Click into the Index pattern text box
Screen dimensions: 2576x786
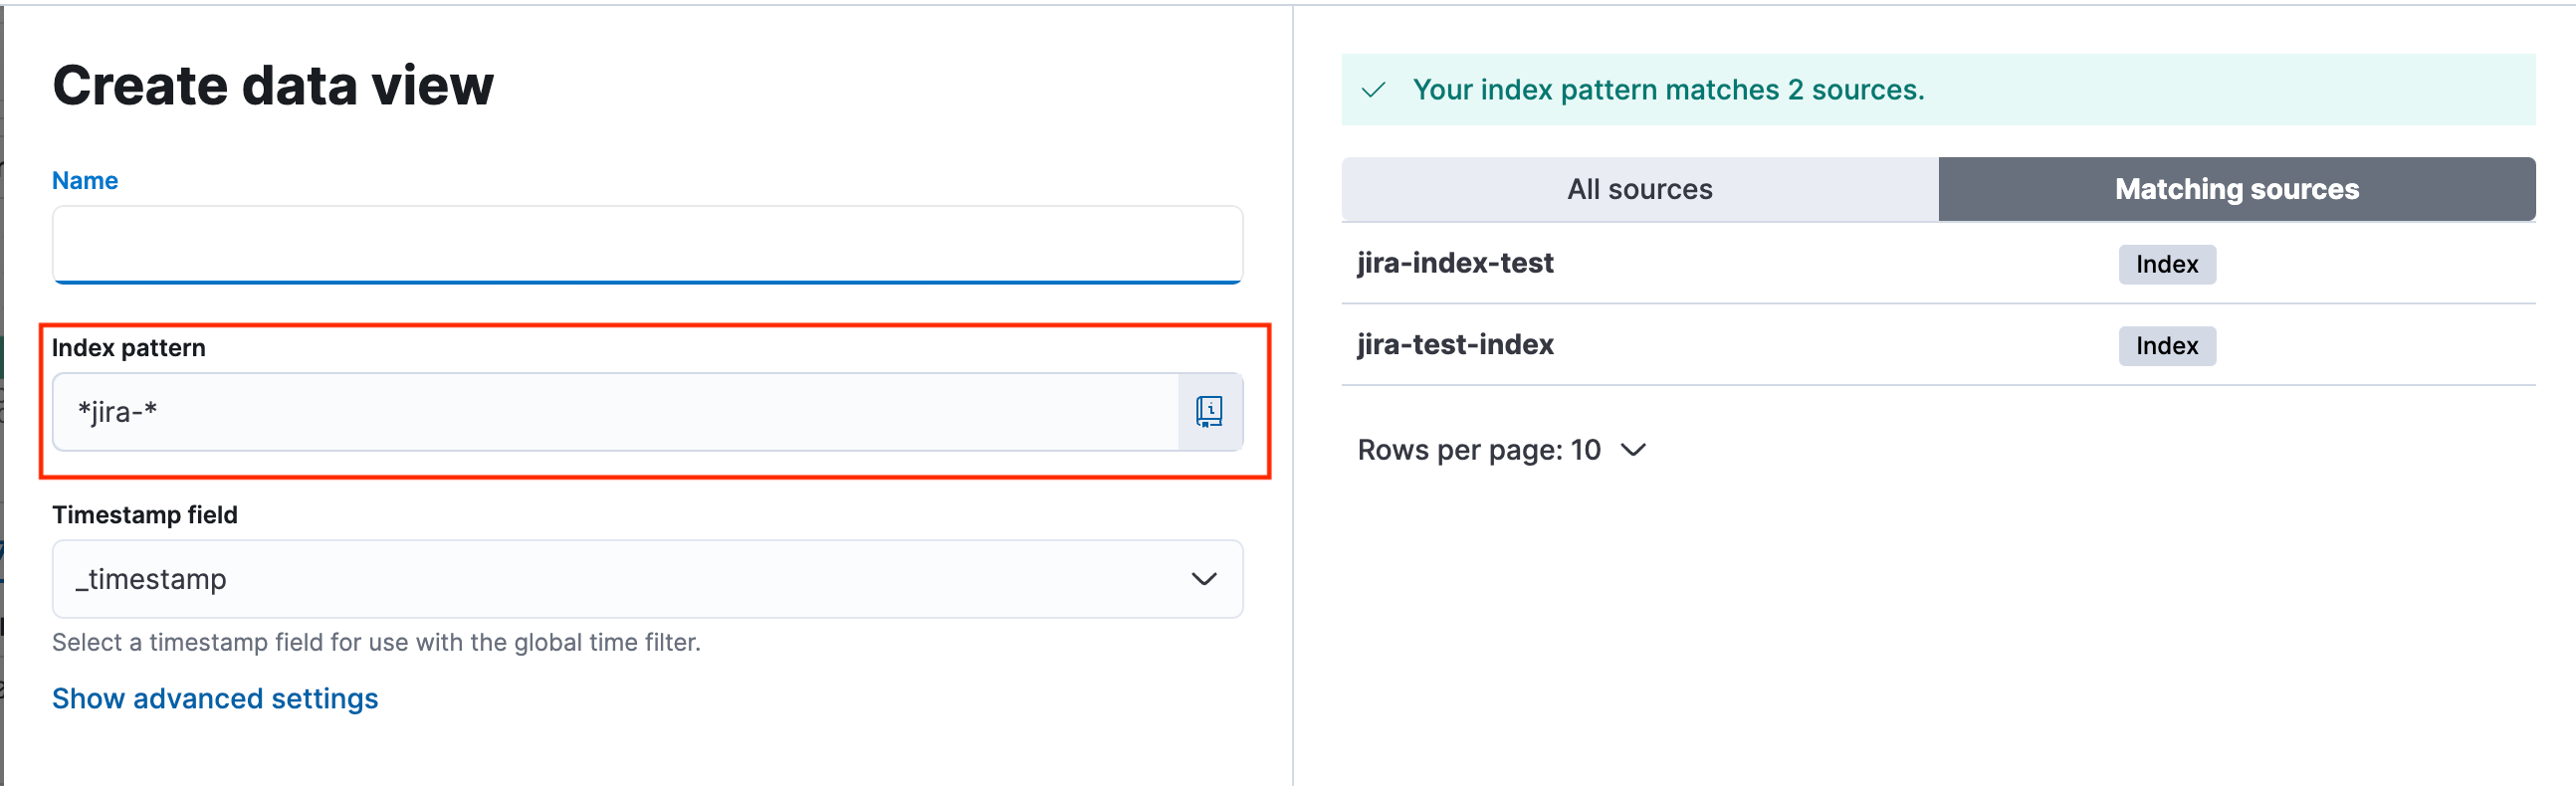[615, 412]
